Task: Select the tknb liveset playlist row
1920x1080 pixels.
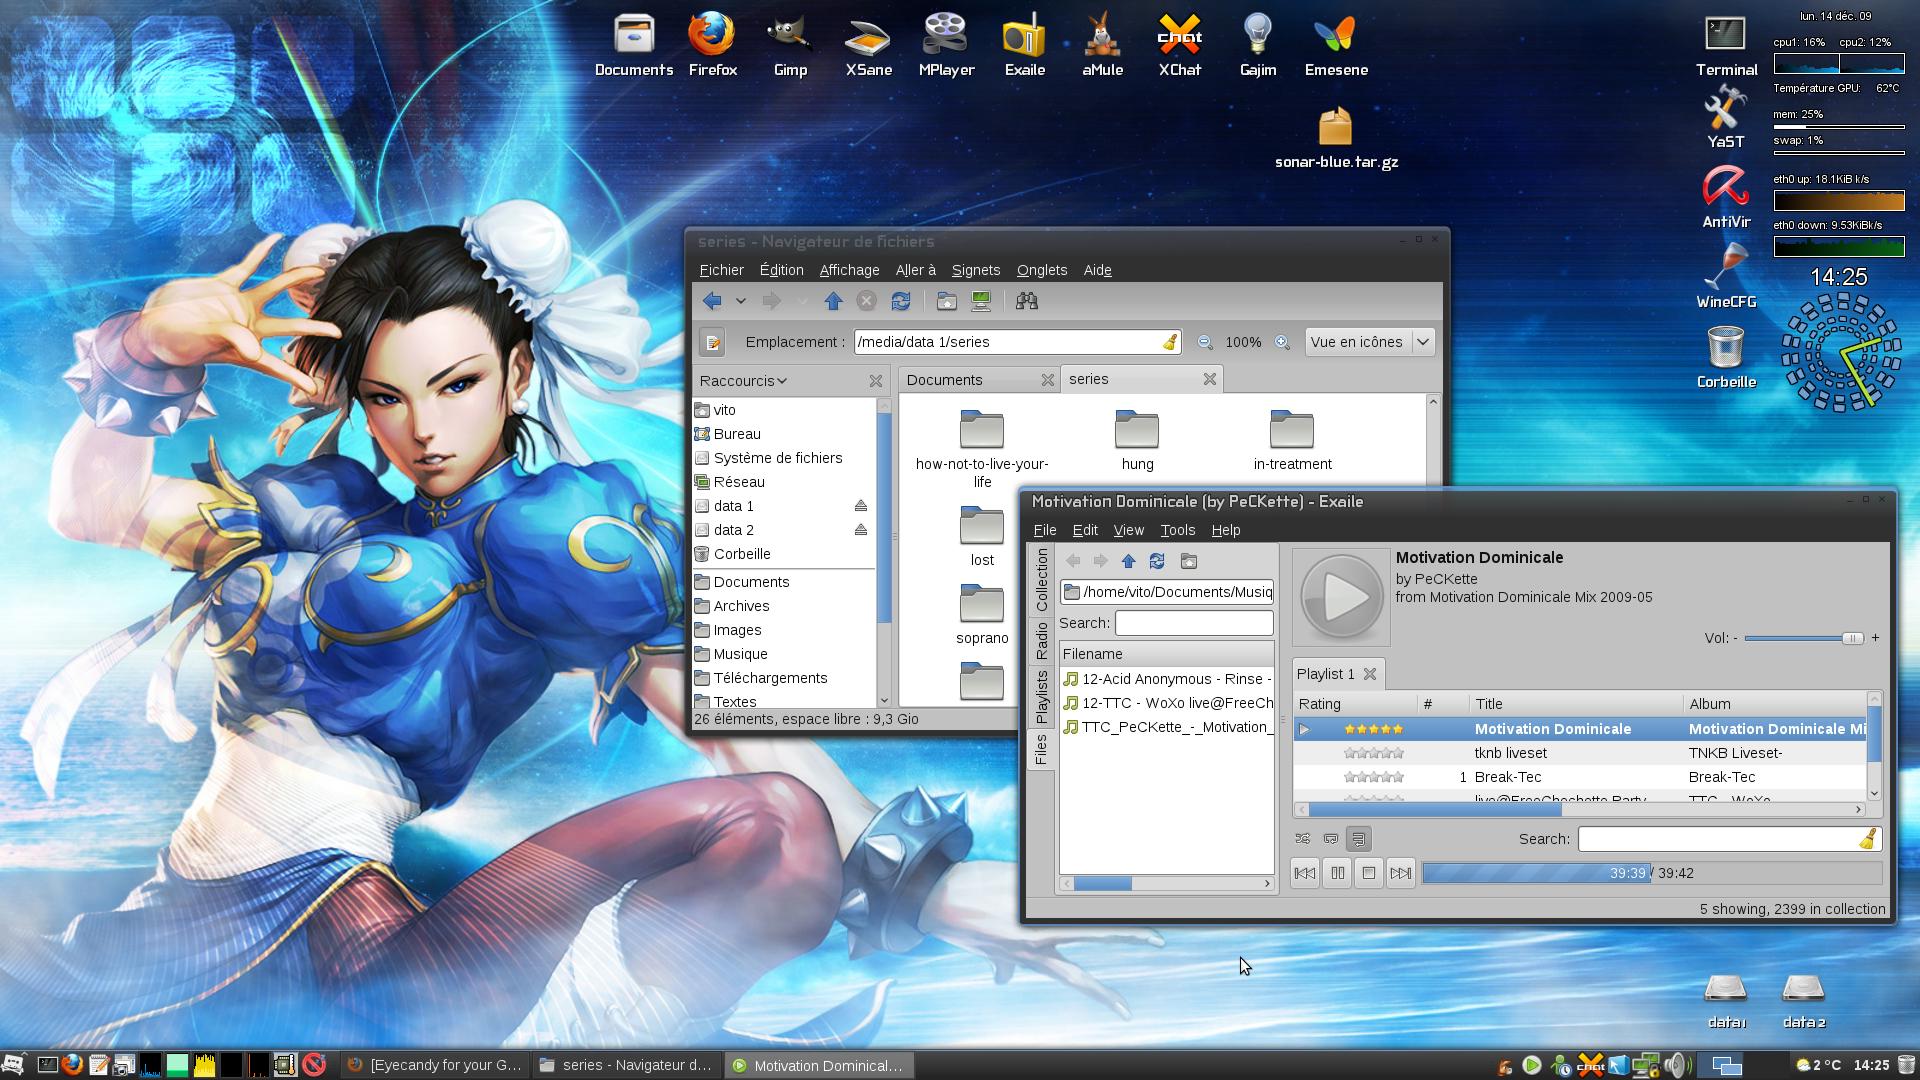Action: [x=1579, y=753]
